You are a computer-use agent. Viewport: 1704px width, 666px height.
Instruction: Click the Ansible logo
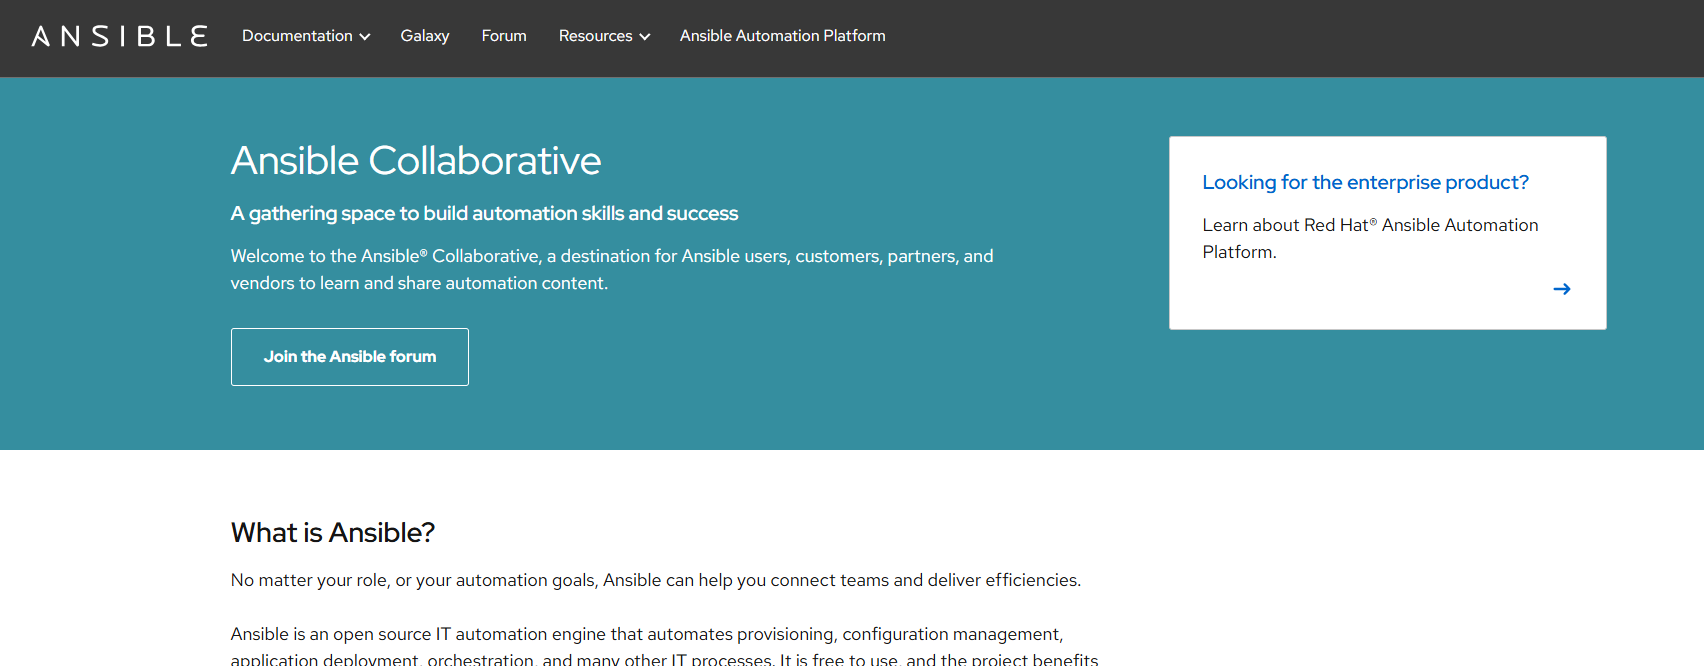119,36
